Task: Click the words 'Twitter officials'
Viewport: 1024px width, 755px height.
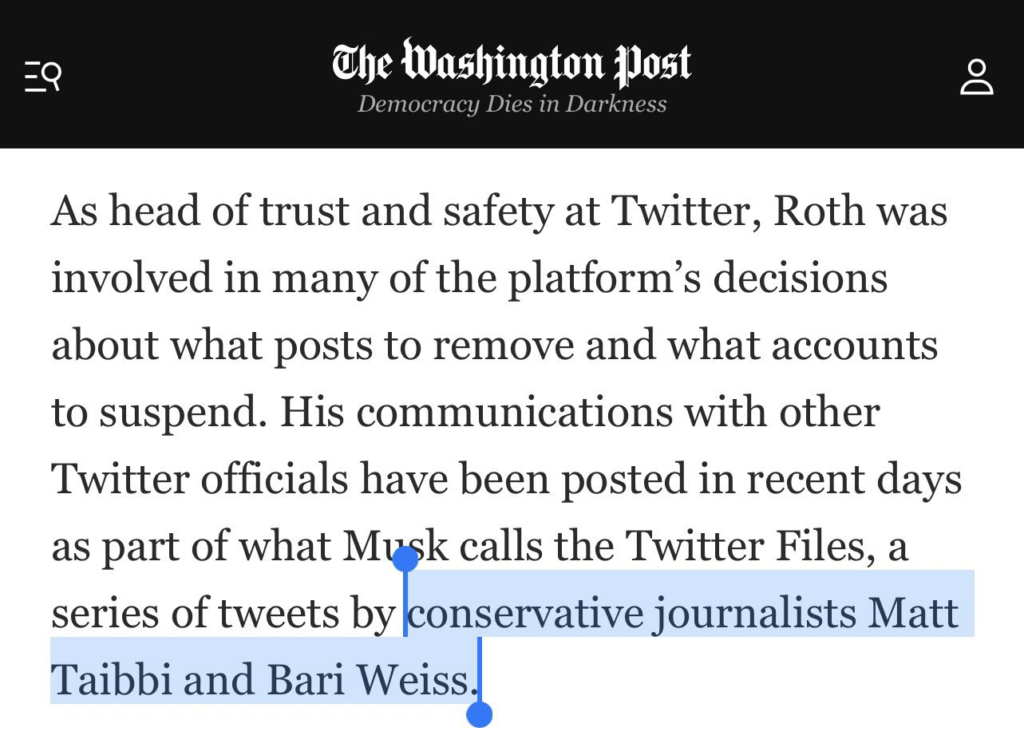Action: (x=200, y=479)
